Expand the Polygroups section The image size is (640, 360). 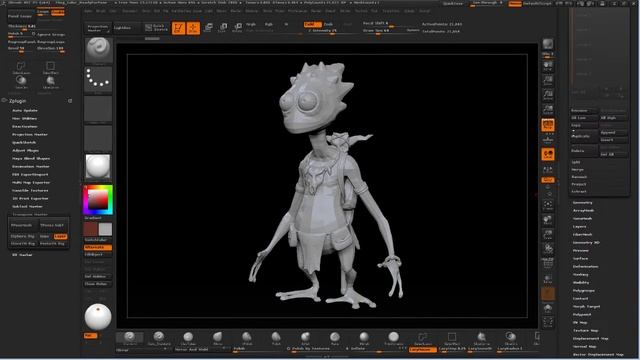pyautogui.click(x=584, y=291)
